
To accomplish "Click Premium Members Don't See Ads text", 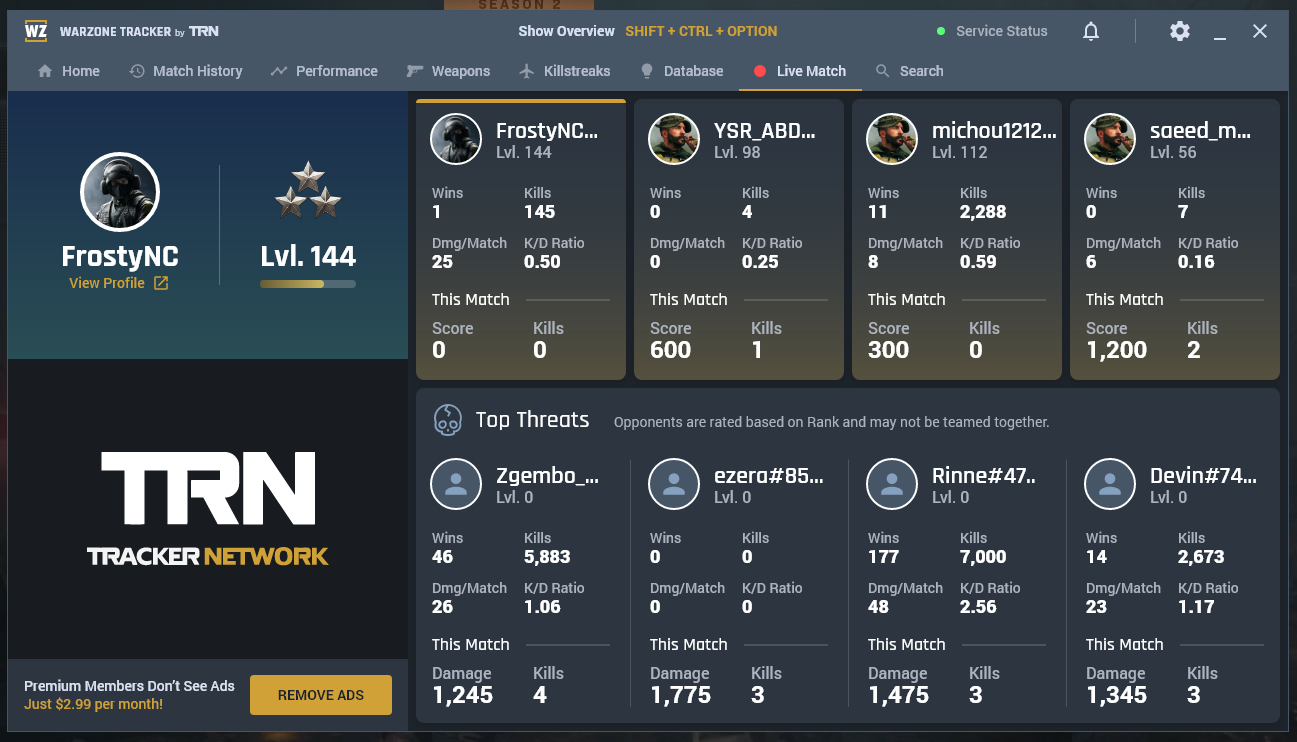I will [129, 686].
